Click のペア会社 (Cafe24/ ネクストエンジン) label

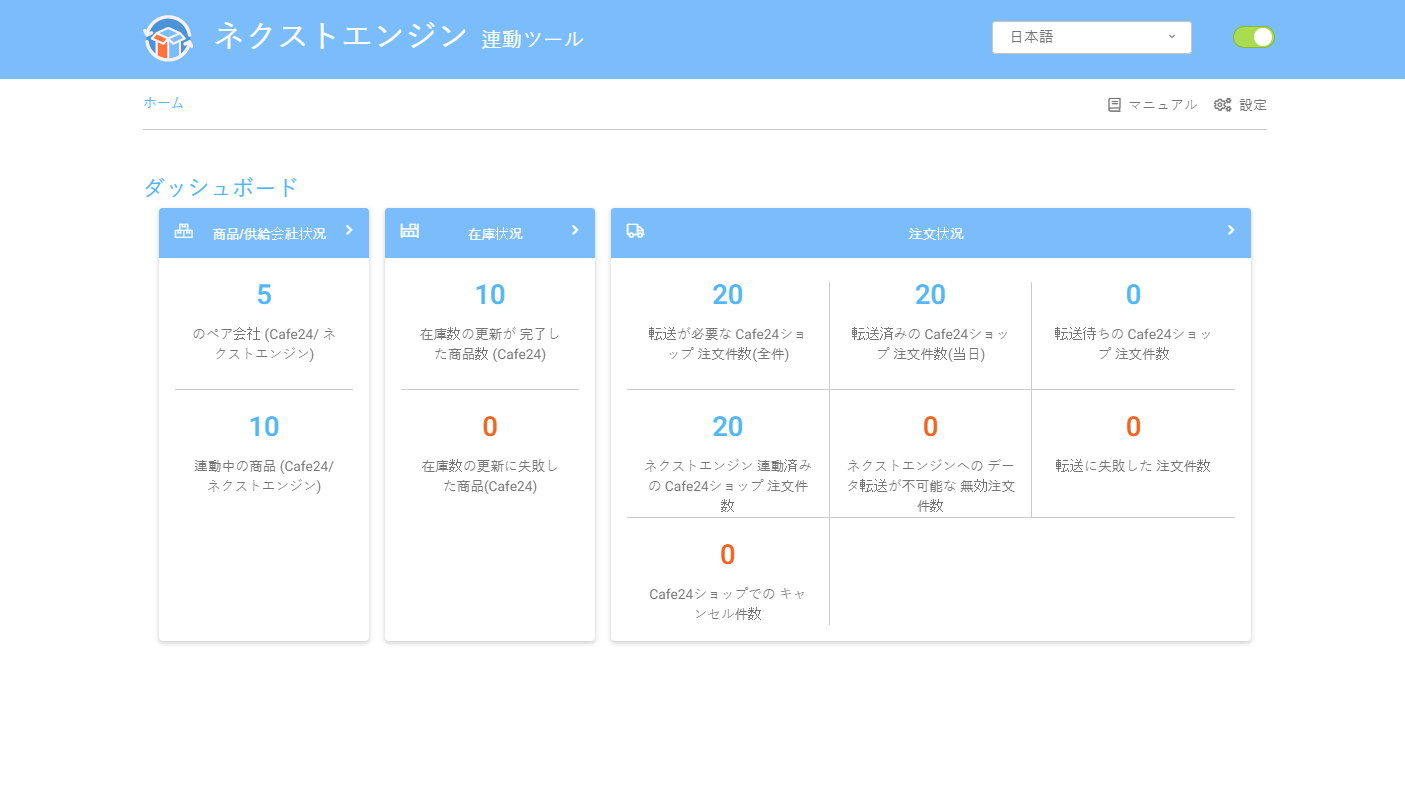[264, 344]
